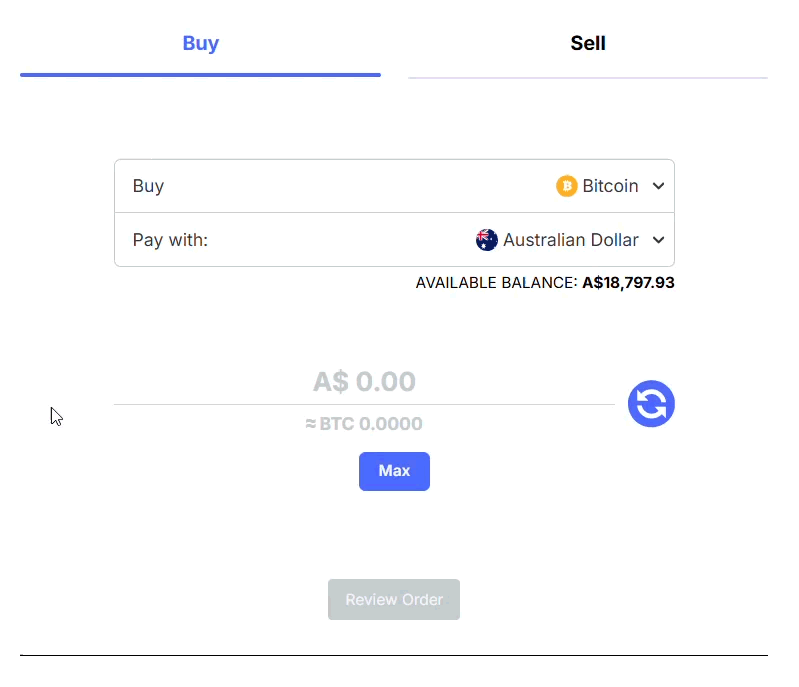Open the Australian Dollar currency dropdown
Viewport: 799px width, 687px height.
click(x=570, y=240)
